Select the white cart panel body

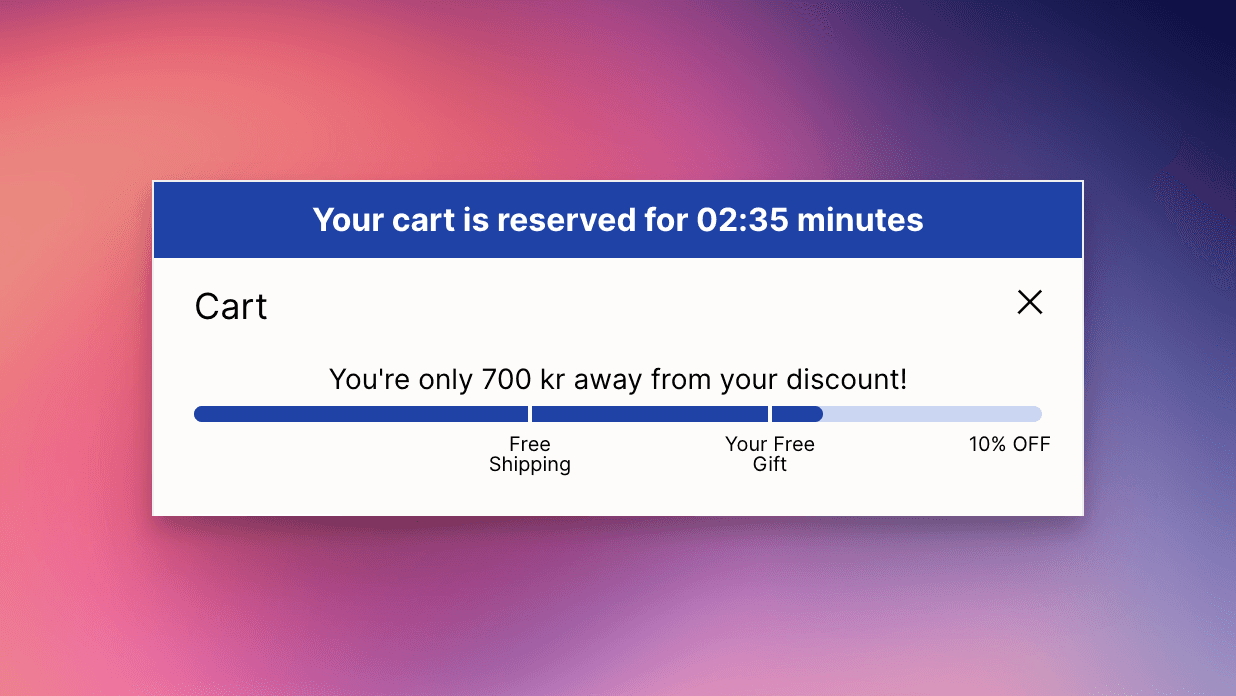coord(618,490)
